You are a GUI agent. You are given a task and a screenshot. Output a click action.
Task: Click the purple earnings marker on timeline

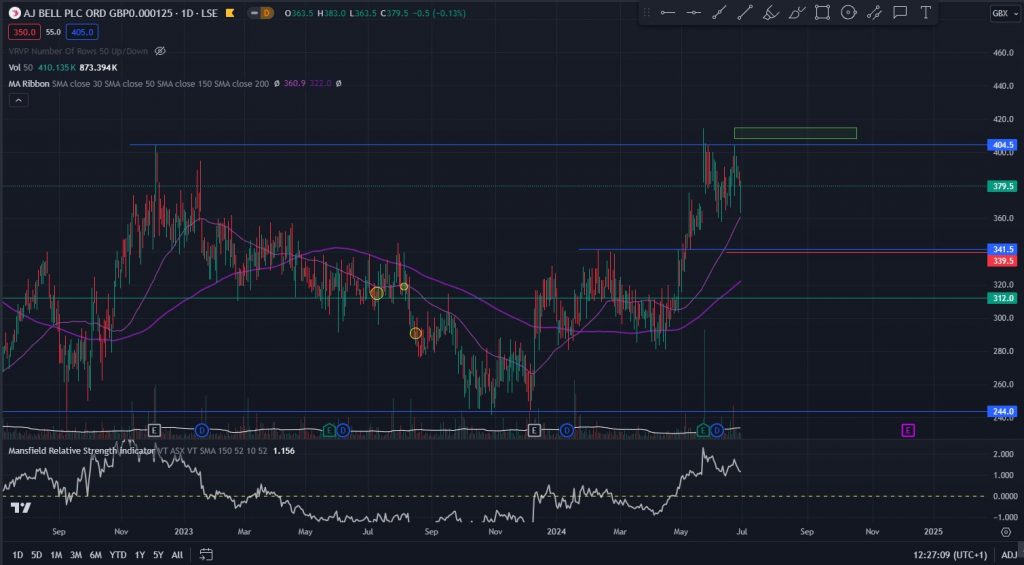(x=908, y=430)
